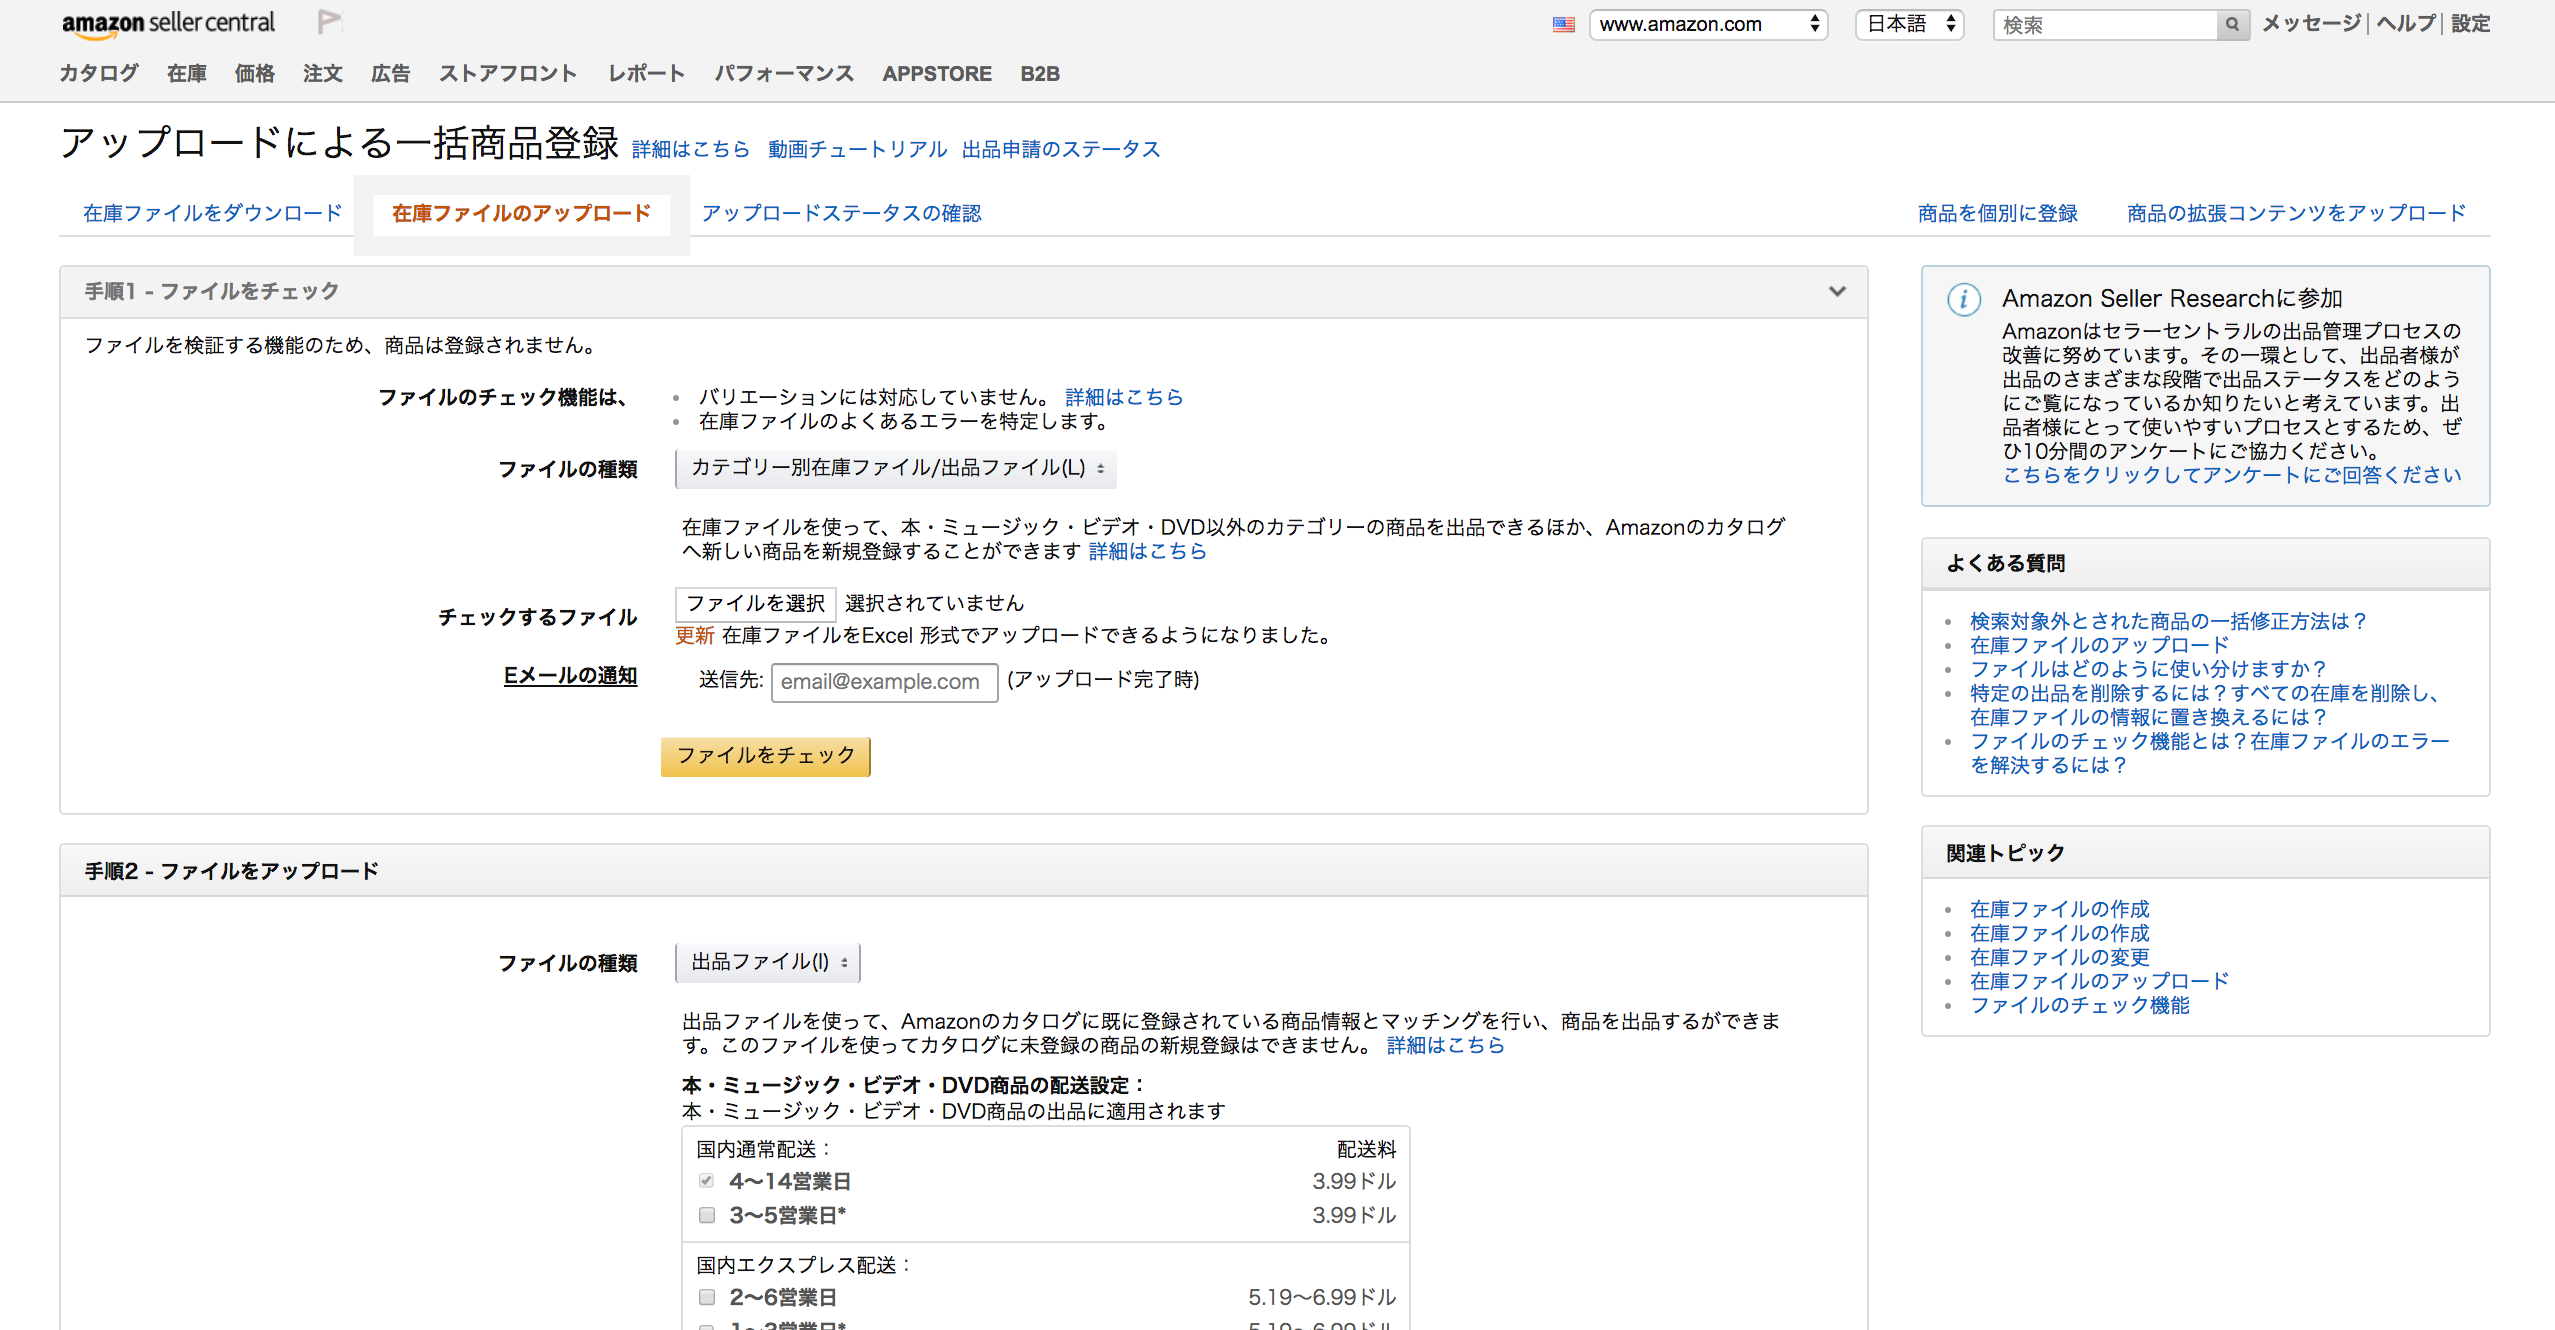
Task: Open 商品の拡張コンテンツをアップロード link
Action: tap(2297, 213)
